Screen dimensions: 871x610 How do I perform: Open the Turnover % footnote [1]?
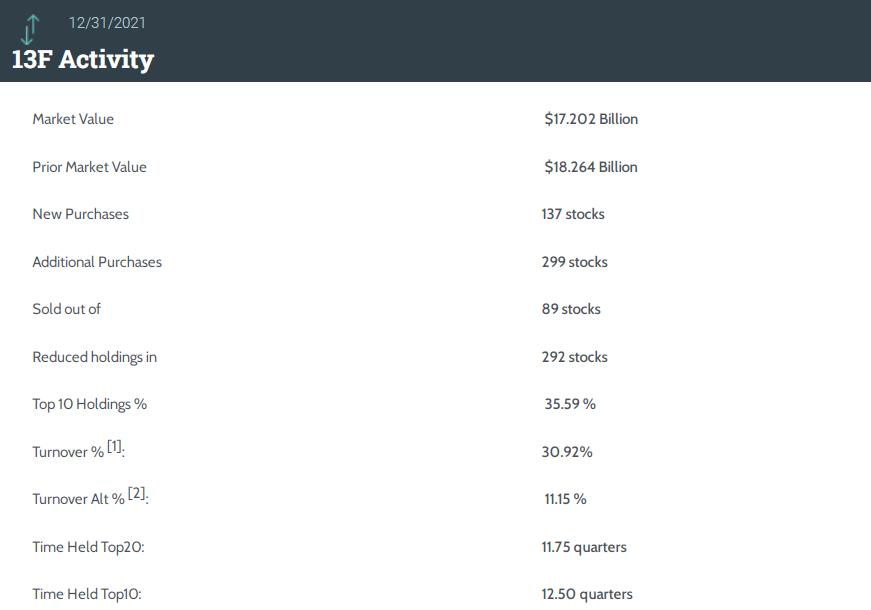114,447
